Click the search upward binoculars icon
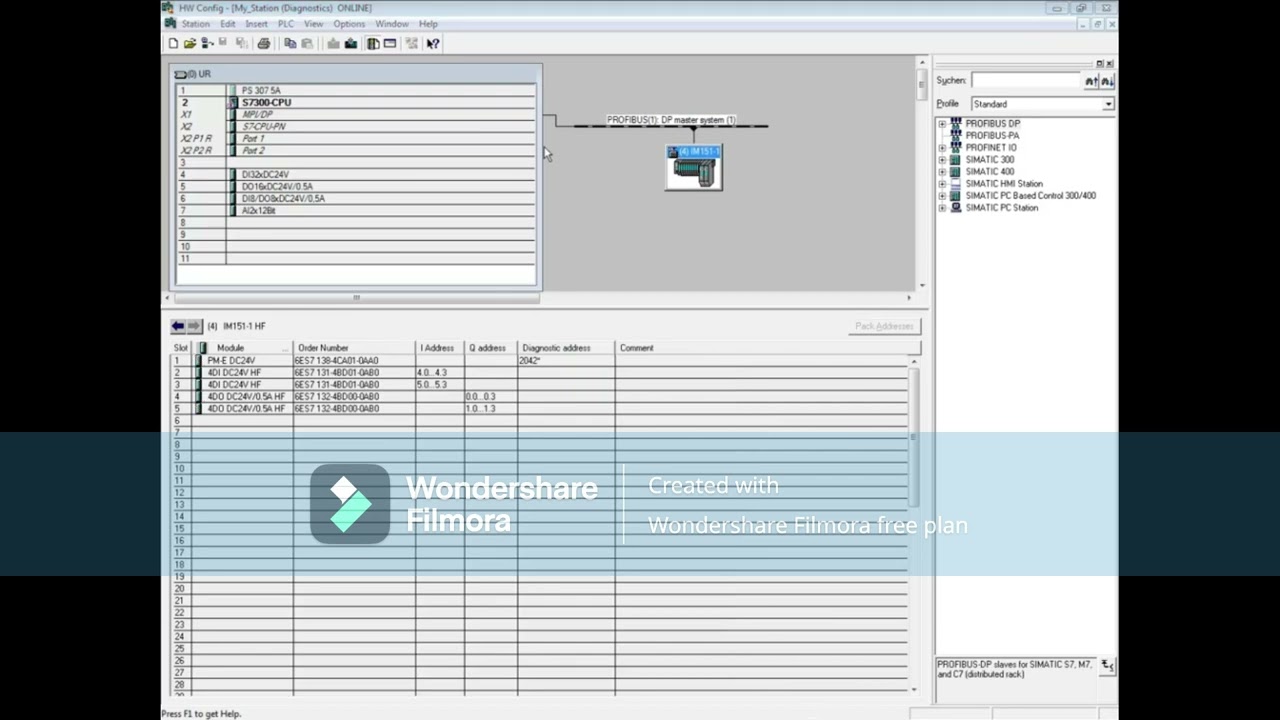Screen dimensions: 1280x720 tap(1091, 80)
